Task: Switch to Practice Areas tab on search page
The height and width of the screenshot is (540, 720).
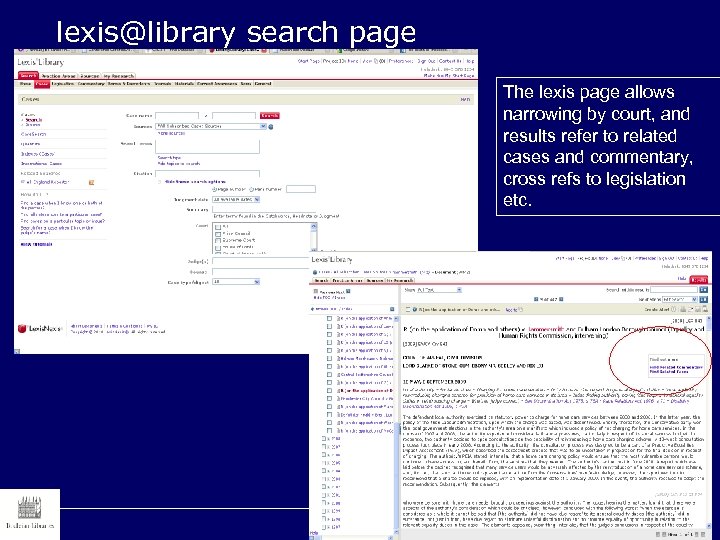Action: click(x=58, y=76)
